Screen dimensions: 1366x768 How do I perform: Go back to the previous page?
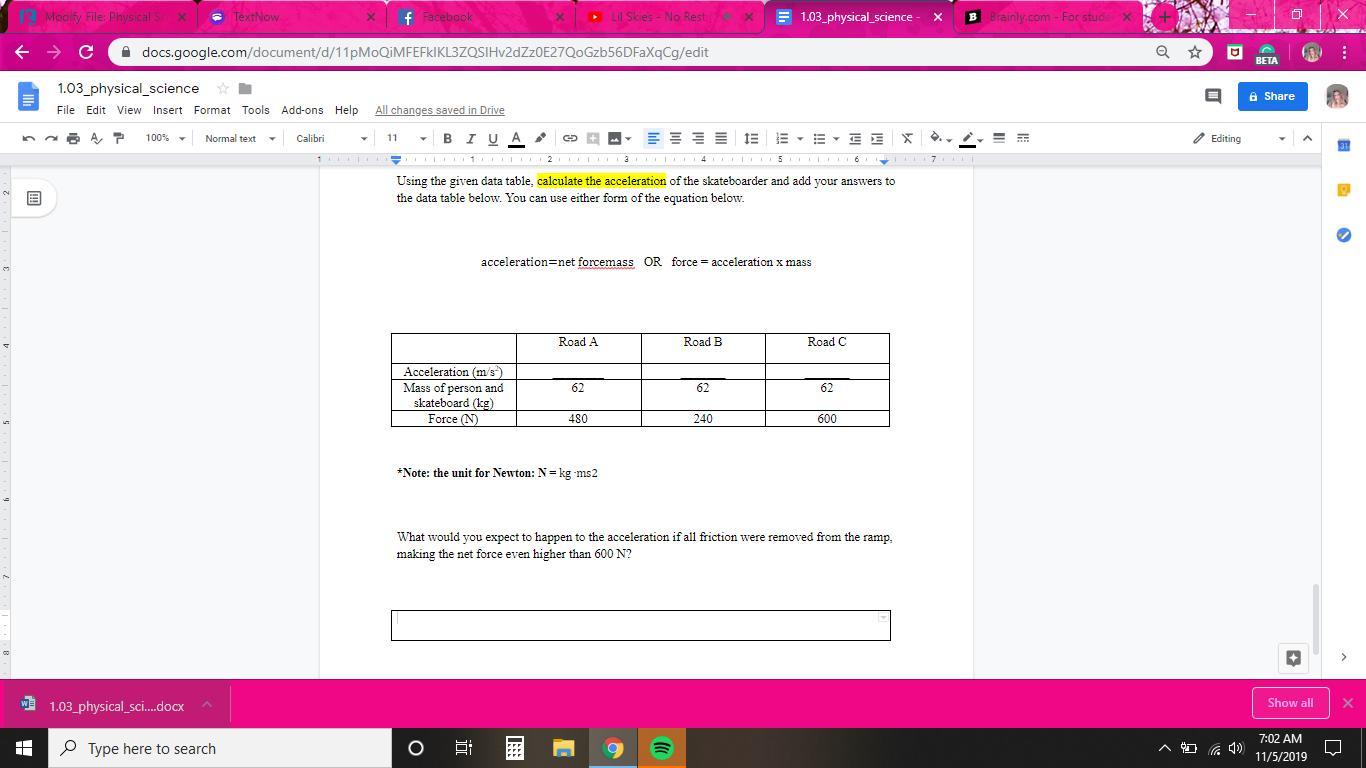point(22,52)
